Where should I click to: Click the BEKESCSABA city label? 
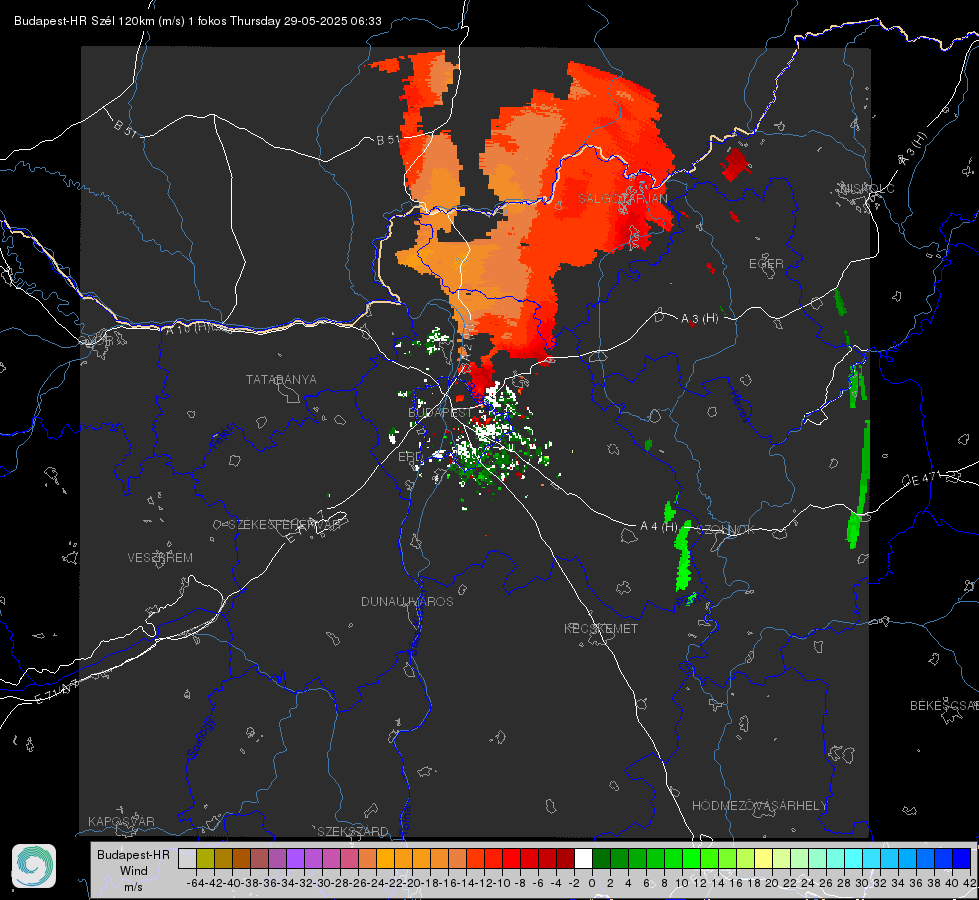point(944,706)
